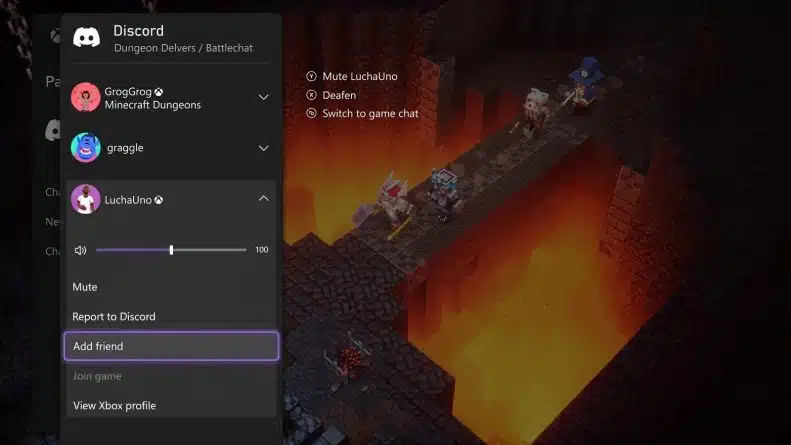791x445 pixels.
Task: Click LuchaUno's volume slider handle
Action: click(x=171, y=250)
